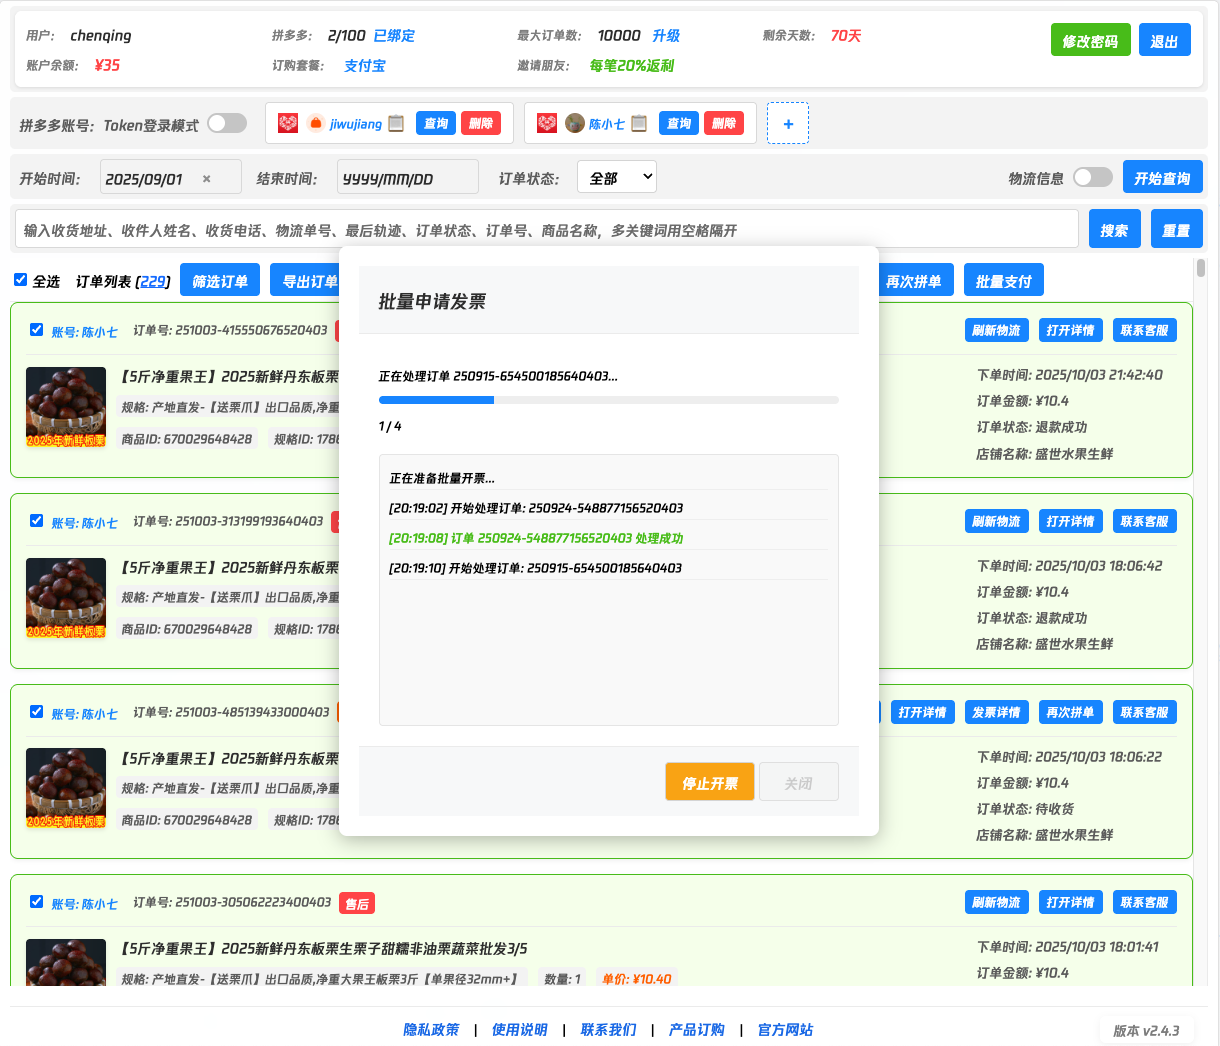Click the plus icon to add account
The height and width of the screenshot is (1046, 1220).
pos(788,123)
